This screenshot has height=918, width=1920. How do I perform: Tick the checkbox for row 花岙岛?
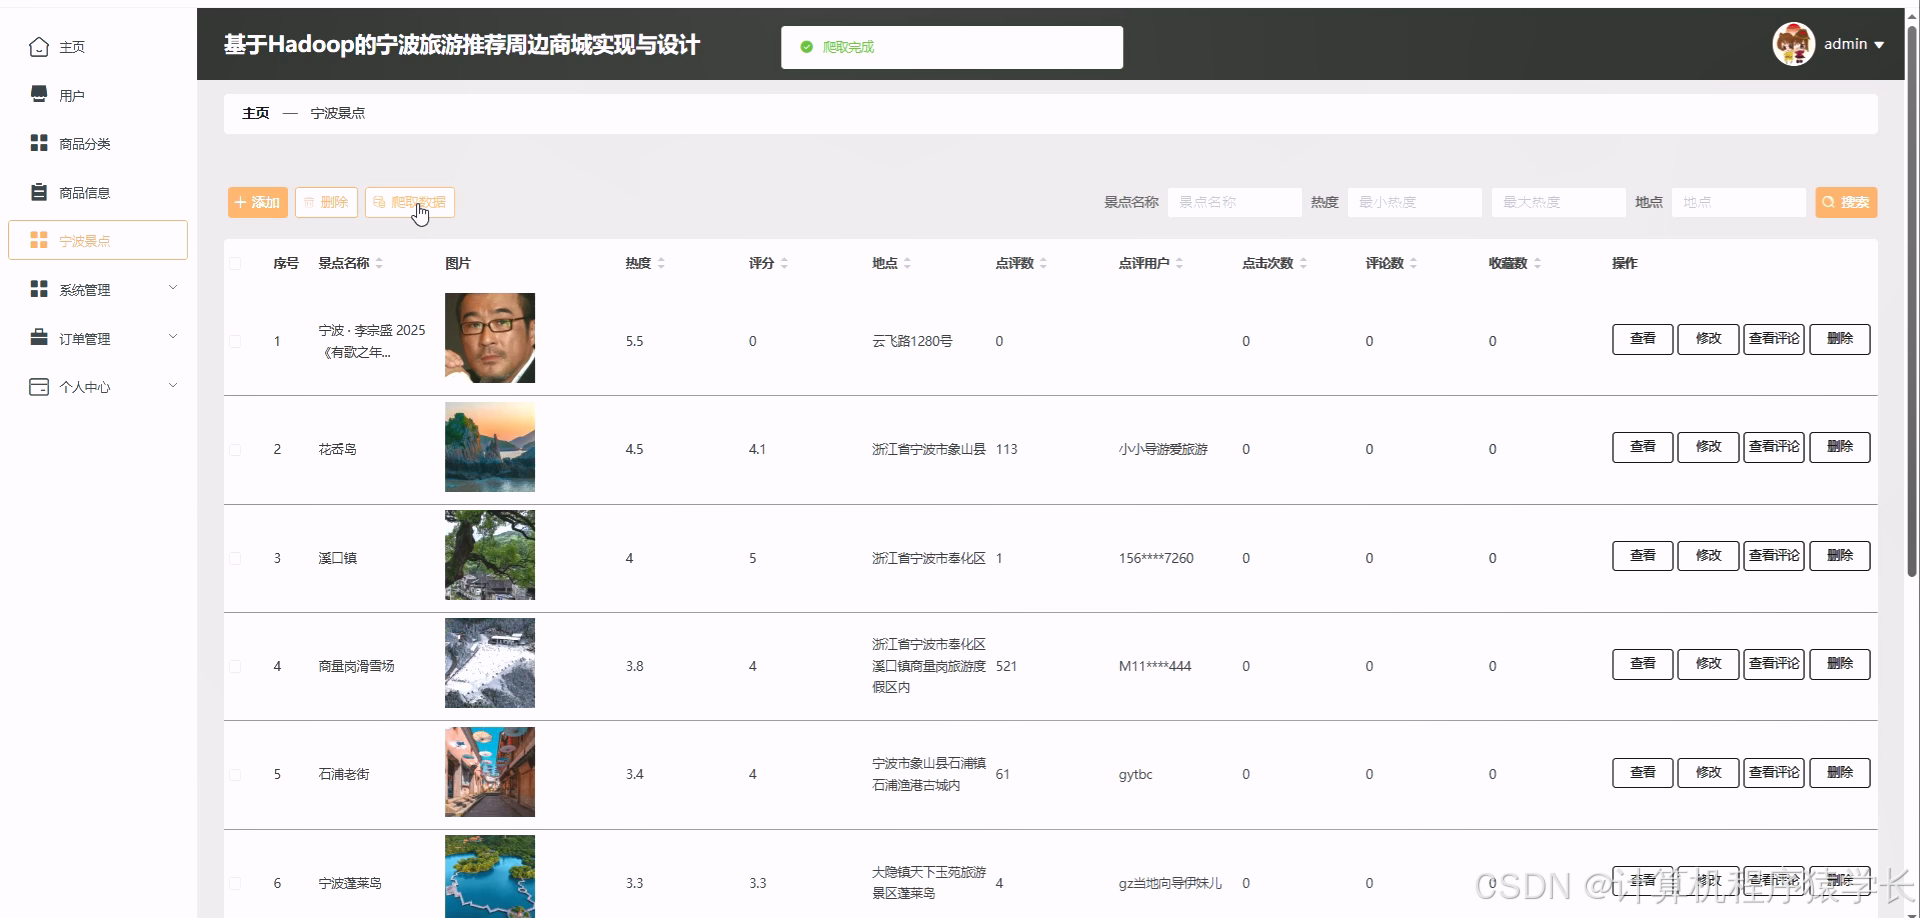(x=235, y=450)
